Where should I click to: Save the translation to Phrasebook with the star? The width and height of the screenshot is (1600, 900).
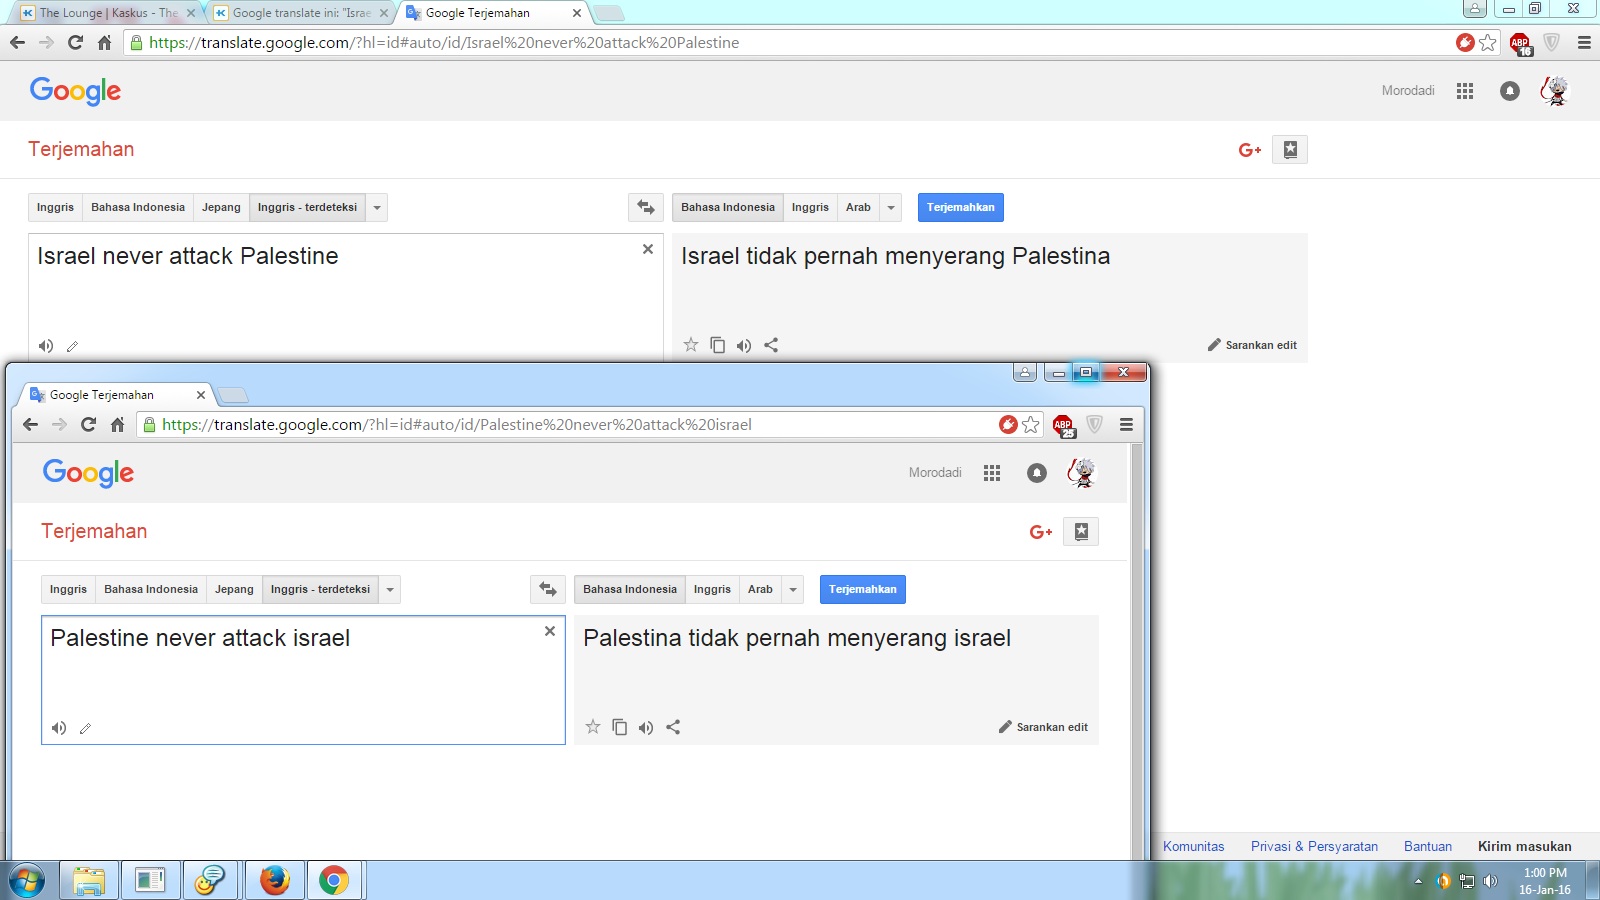(x=591, y=727)
